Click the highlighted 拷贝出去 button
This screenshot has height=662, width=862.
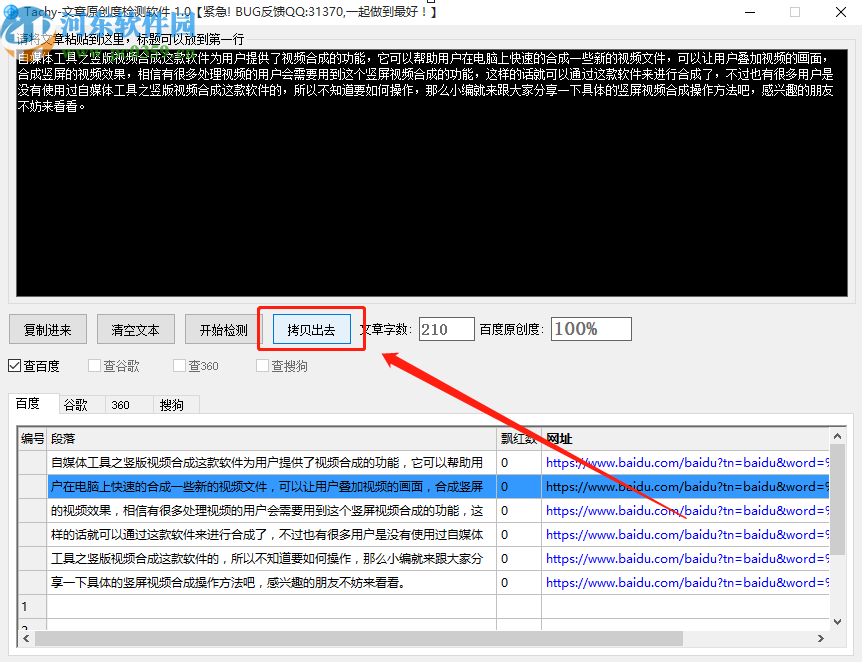pyautogui.click(x=310, y=328)
